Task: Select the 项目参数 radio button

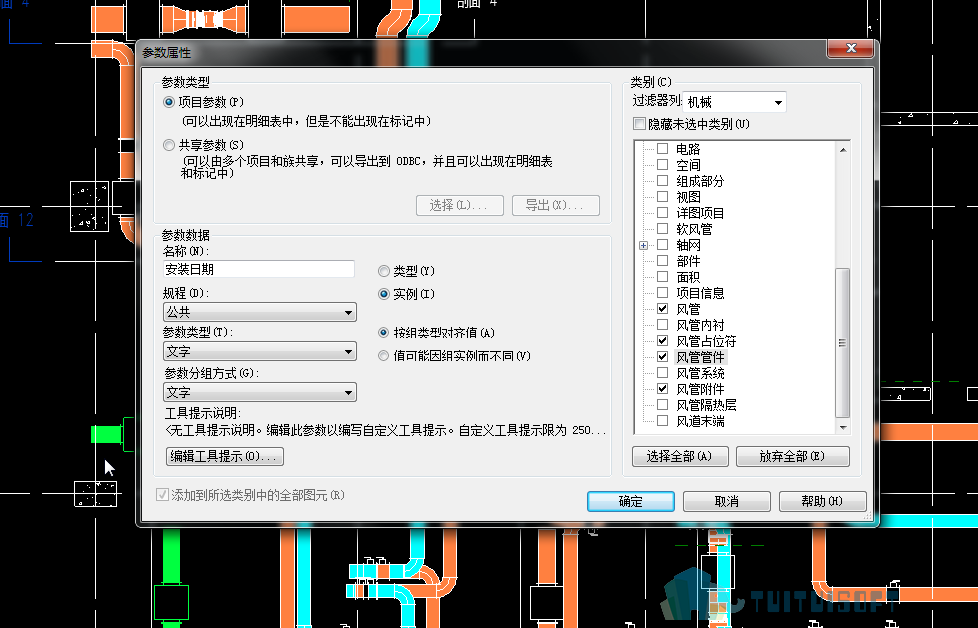Action: [168, 102]
